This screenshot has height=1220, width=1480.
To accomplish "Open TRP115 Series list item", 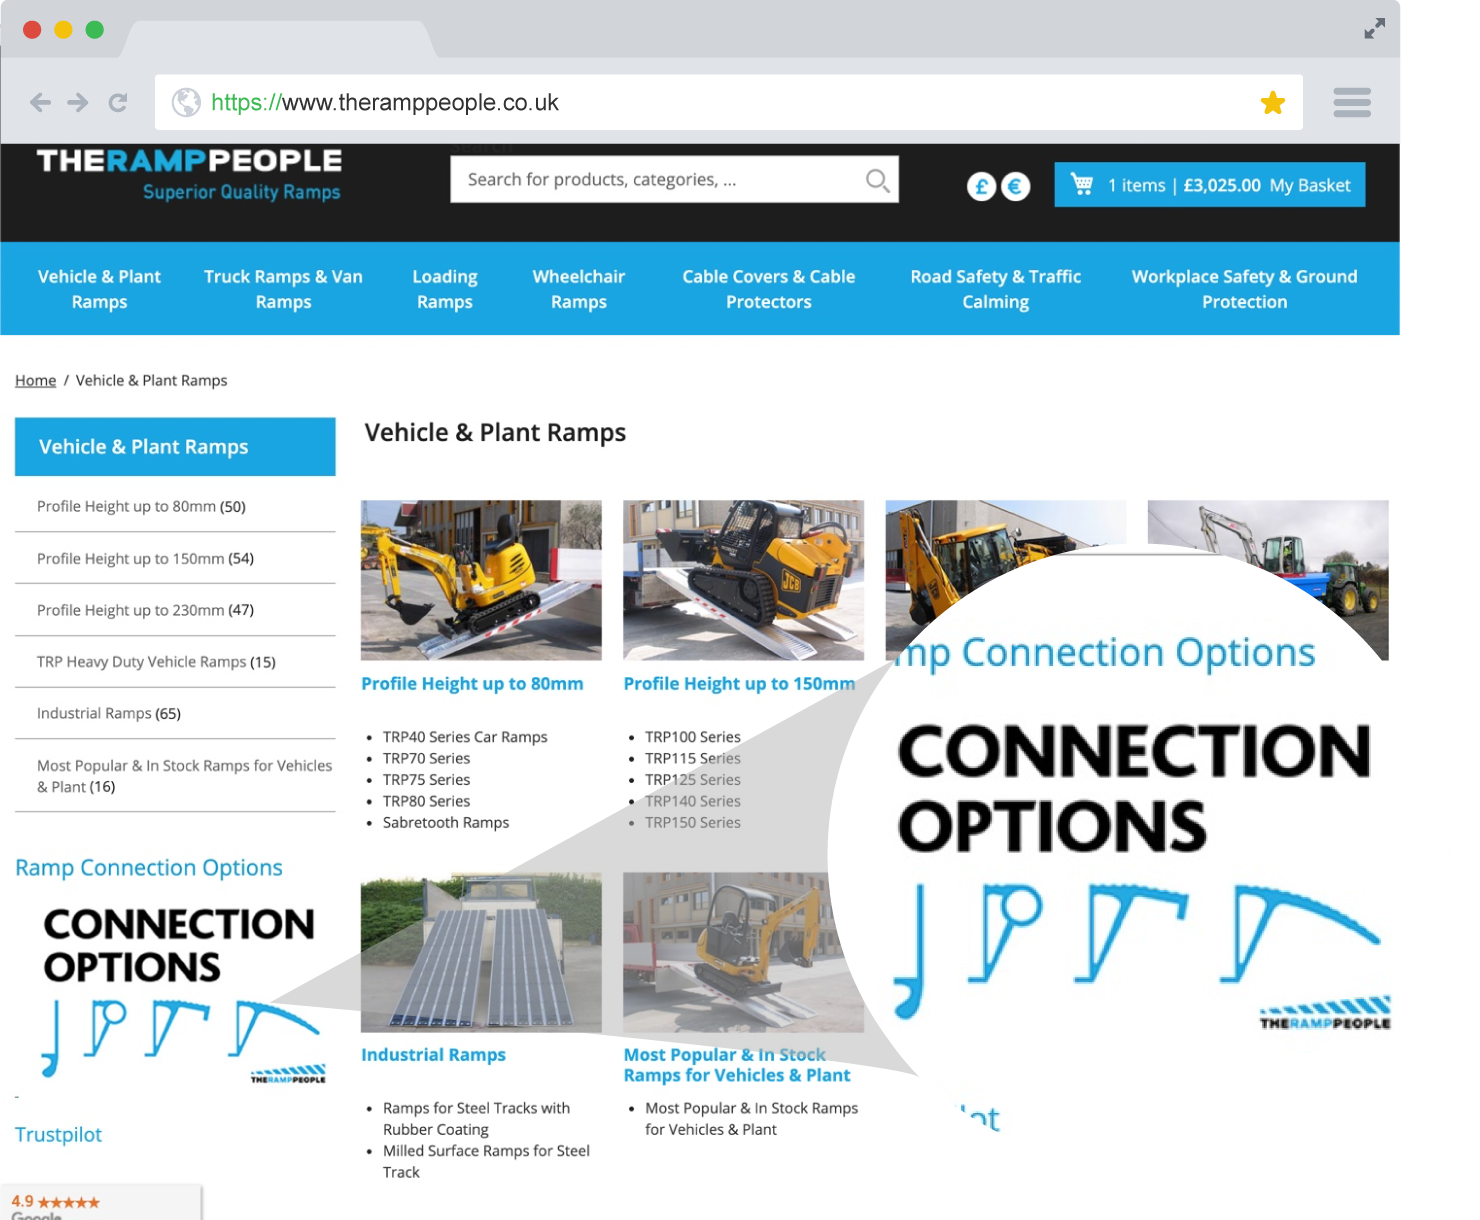I will coord(693,759).
